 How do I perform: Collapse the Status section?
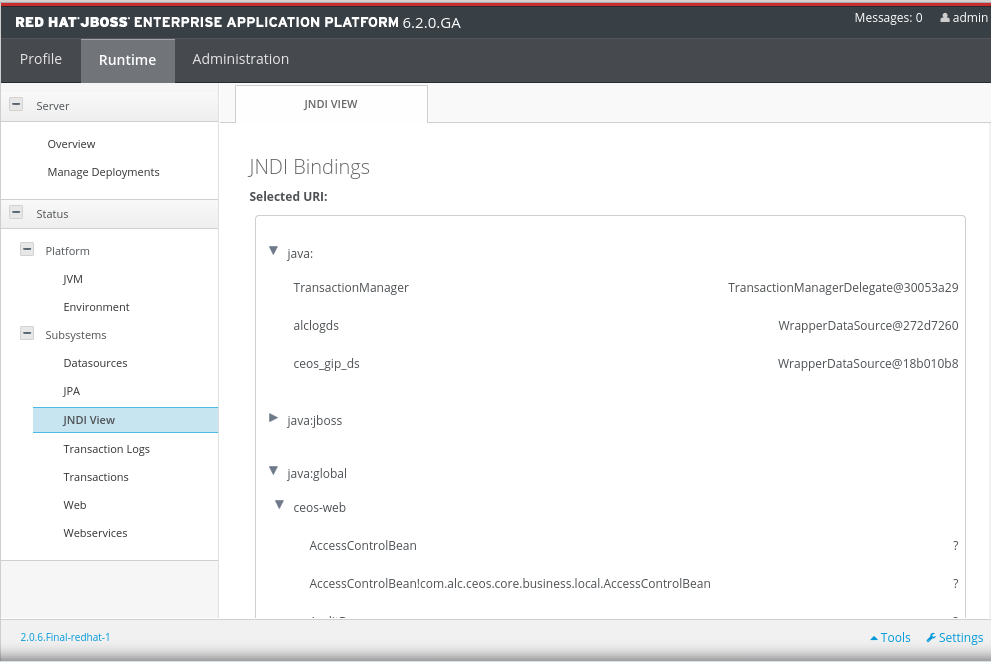(x=16, y=212)
